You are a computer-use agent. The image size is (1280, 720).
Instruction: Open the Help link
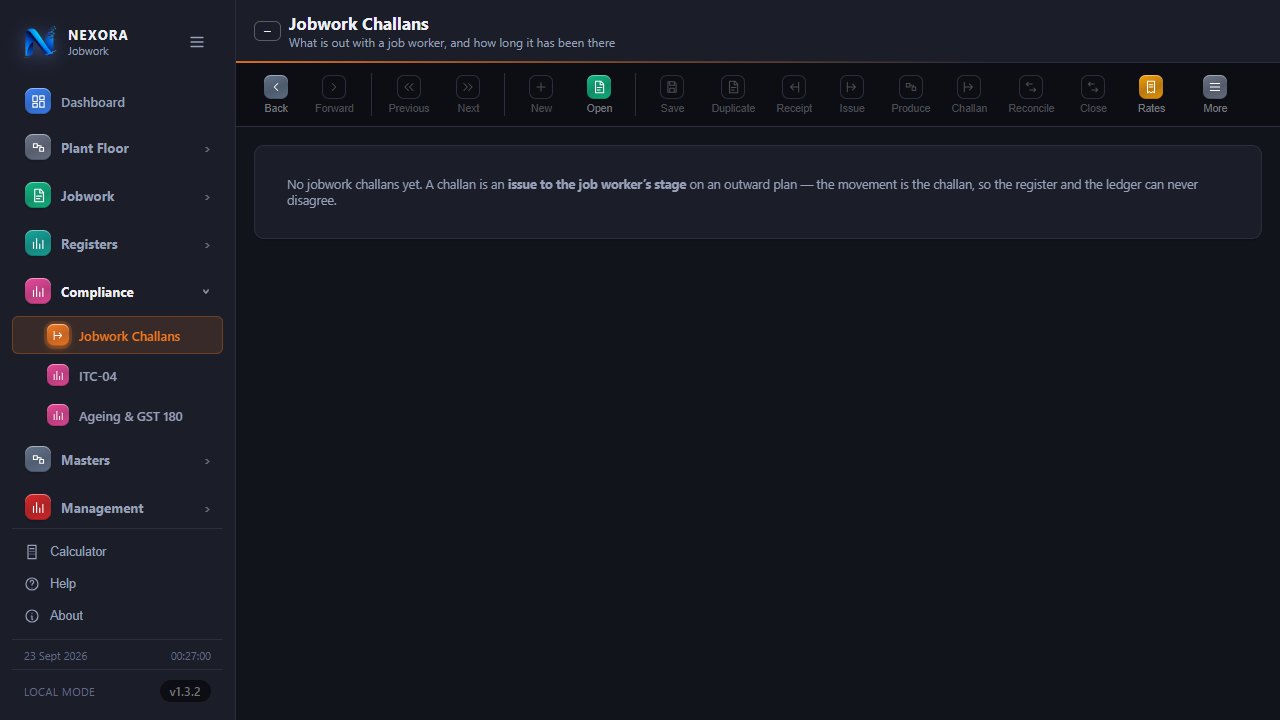click(117, 583)
